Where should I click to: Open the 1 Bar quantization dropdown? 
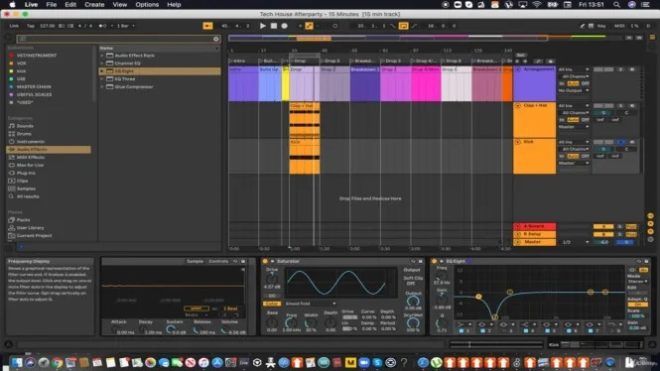click(x=125, y=26)
